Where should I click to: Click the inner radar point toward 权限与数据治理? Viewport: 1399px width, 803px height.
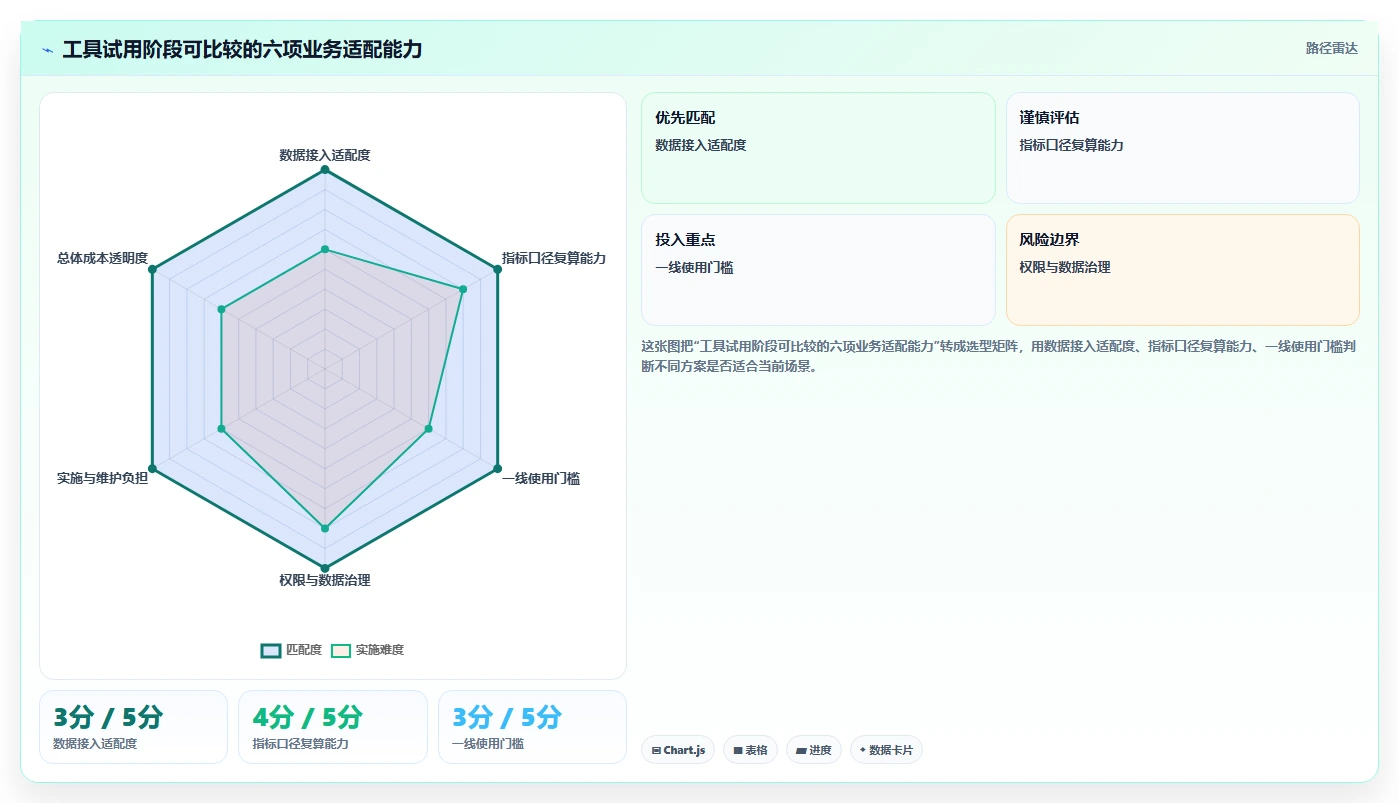pos(325,528)
